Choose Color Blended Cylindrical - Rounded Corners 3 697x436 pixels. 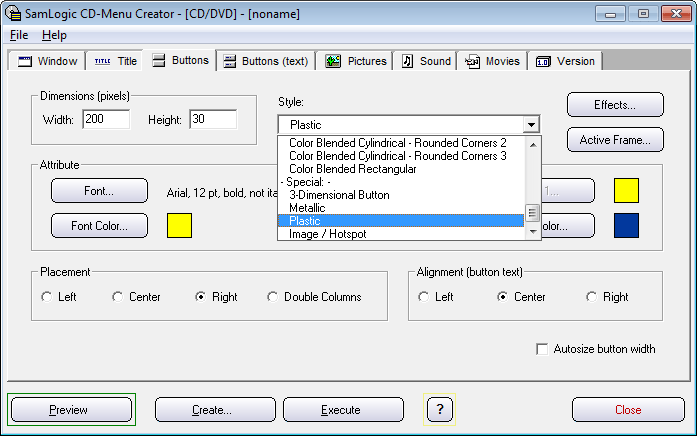[x=401, y=156]
